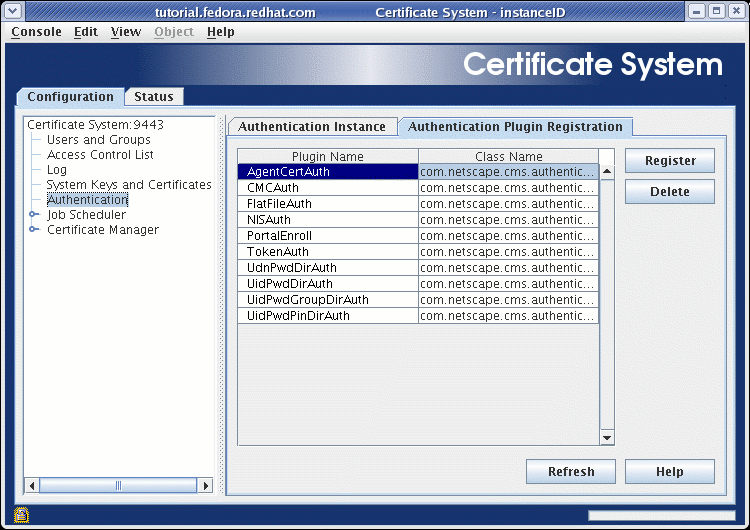
Task: Click table scrollbar down arrow
Action: [x=607, y=438]
